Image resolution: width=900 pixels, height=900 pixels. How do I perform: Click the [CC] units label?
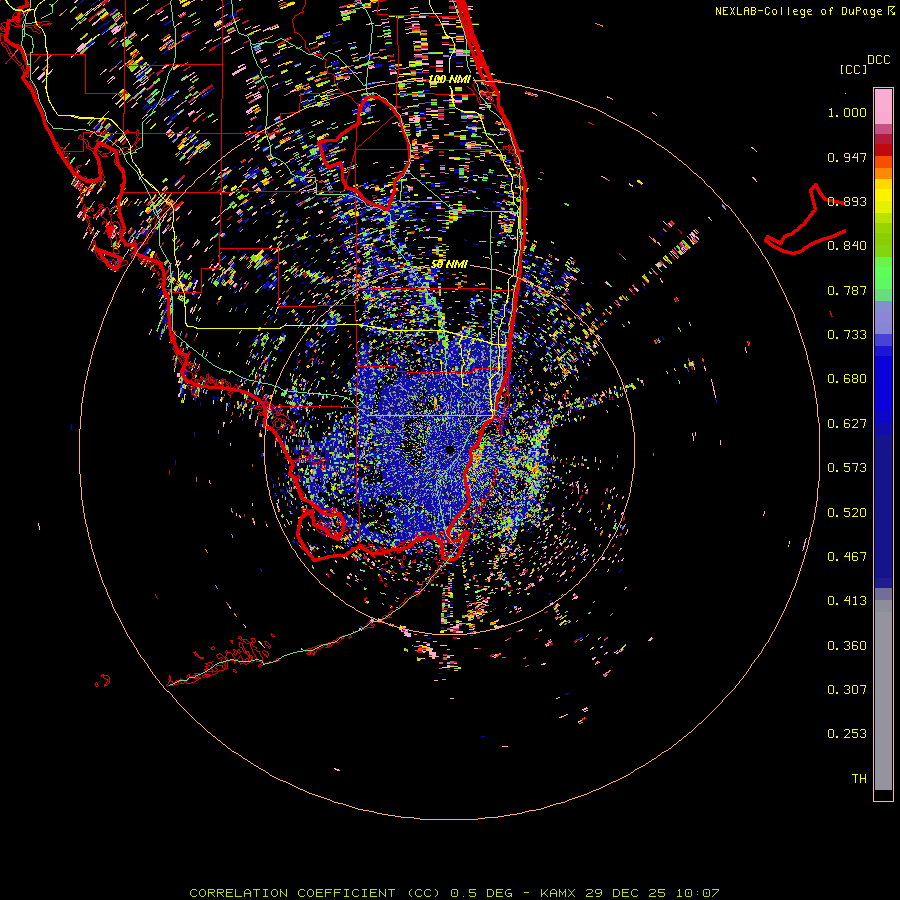point(853,69)
